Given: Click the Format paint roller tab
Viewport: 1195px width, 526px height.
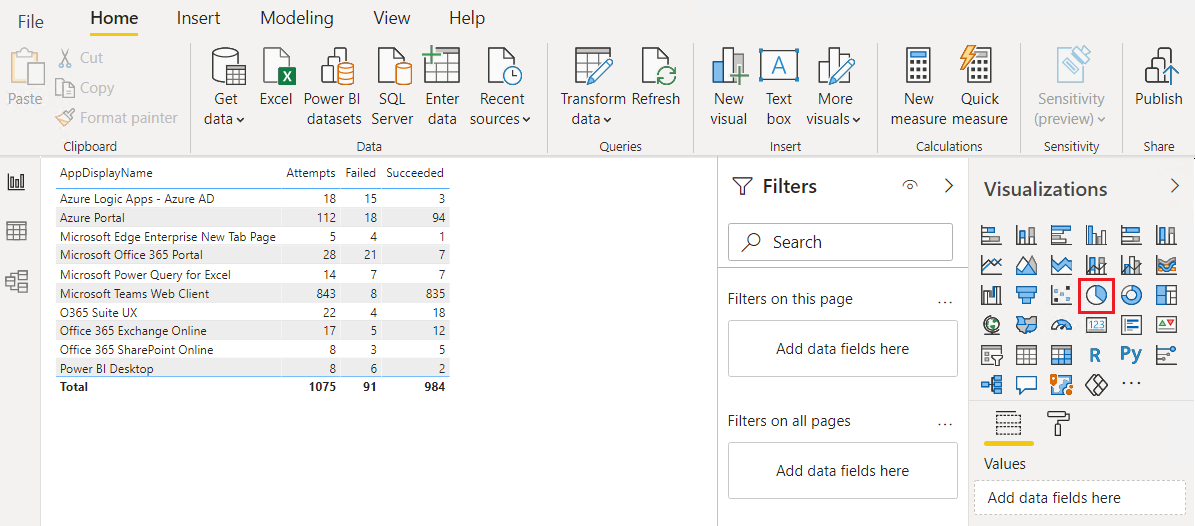Looking at the screenshot, I should [1057, 422].
